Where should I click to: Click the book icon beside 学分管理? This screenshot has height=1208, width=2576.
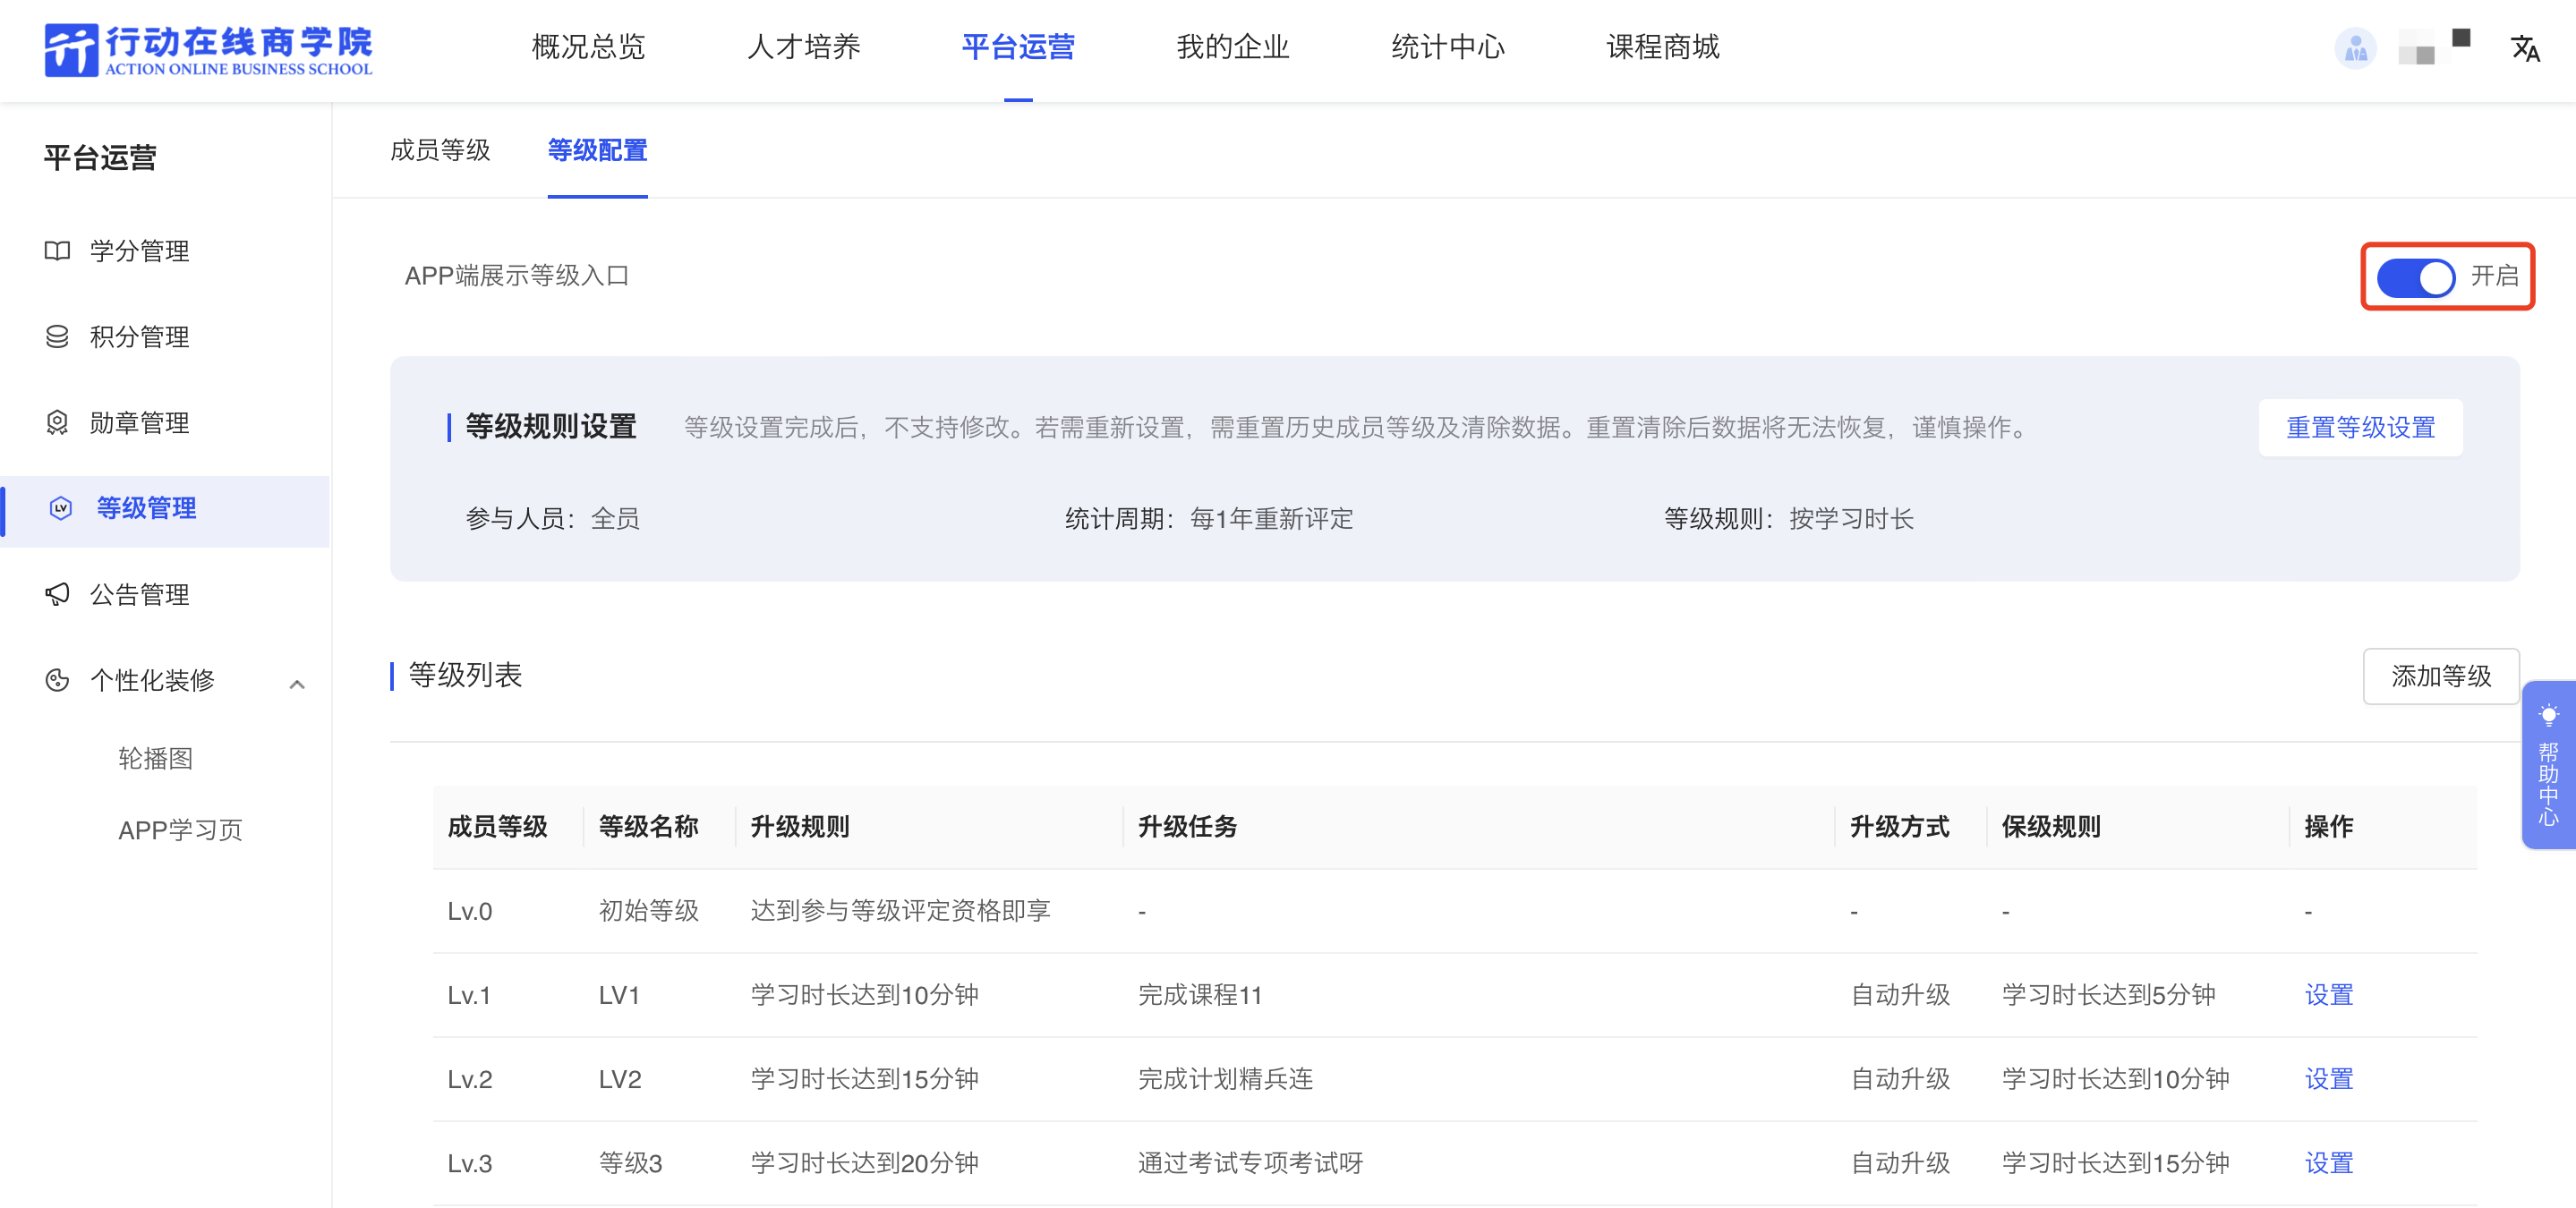pyautogui.click(x=58, y=250)
